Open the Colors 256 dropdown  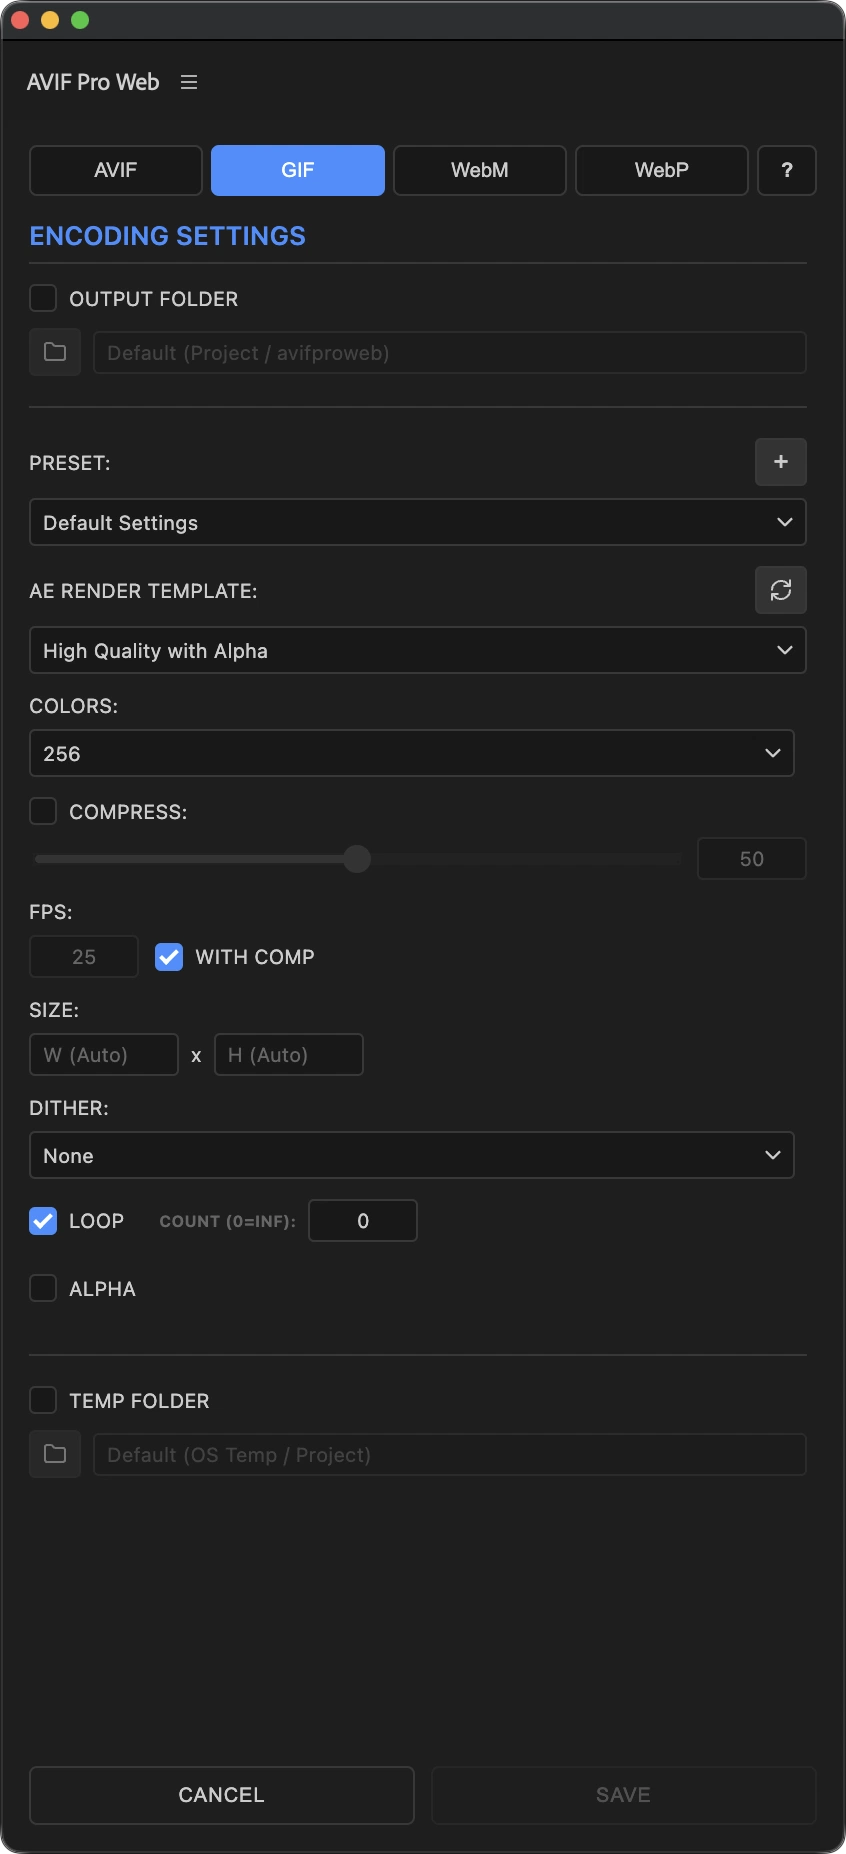point(412,753)
